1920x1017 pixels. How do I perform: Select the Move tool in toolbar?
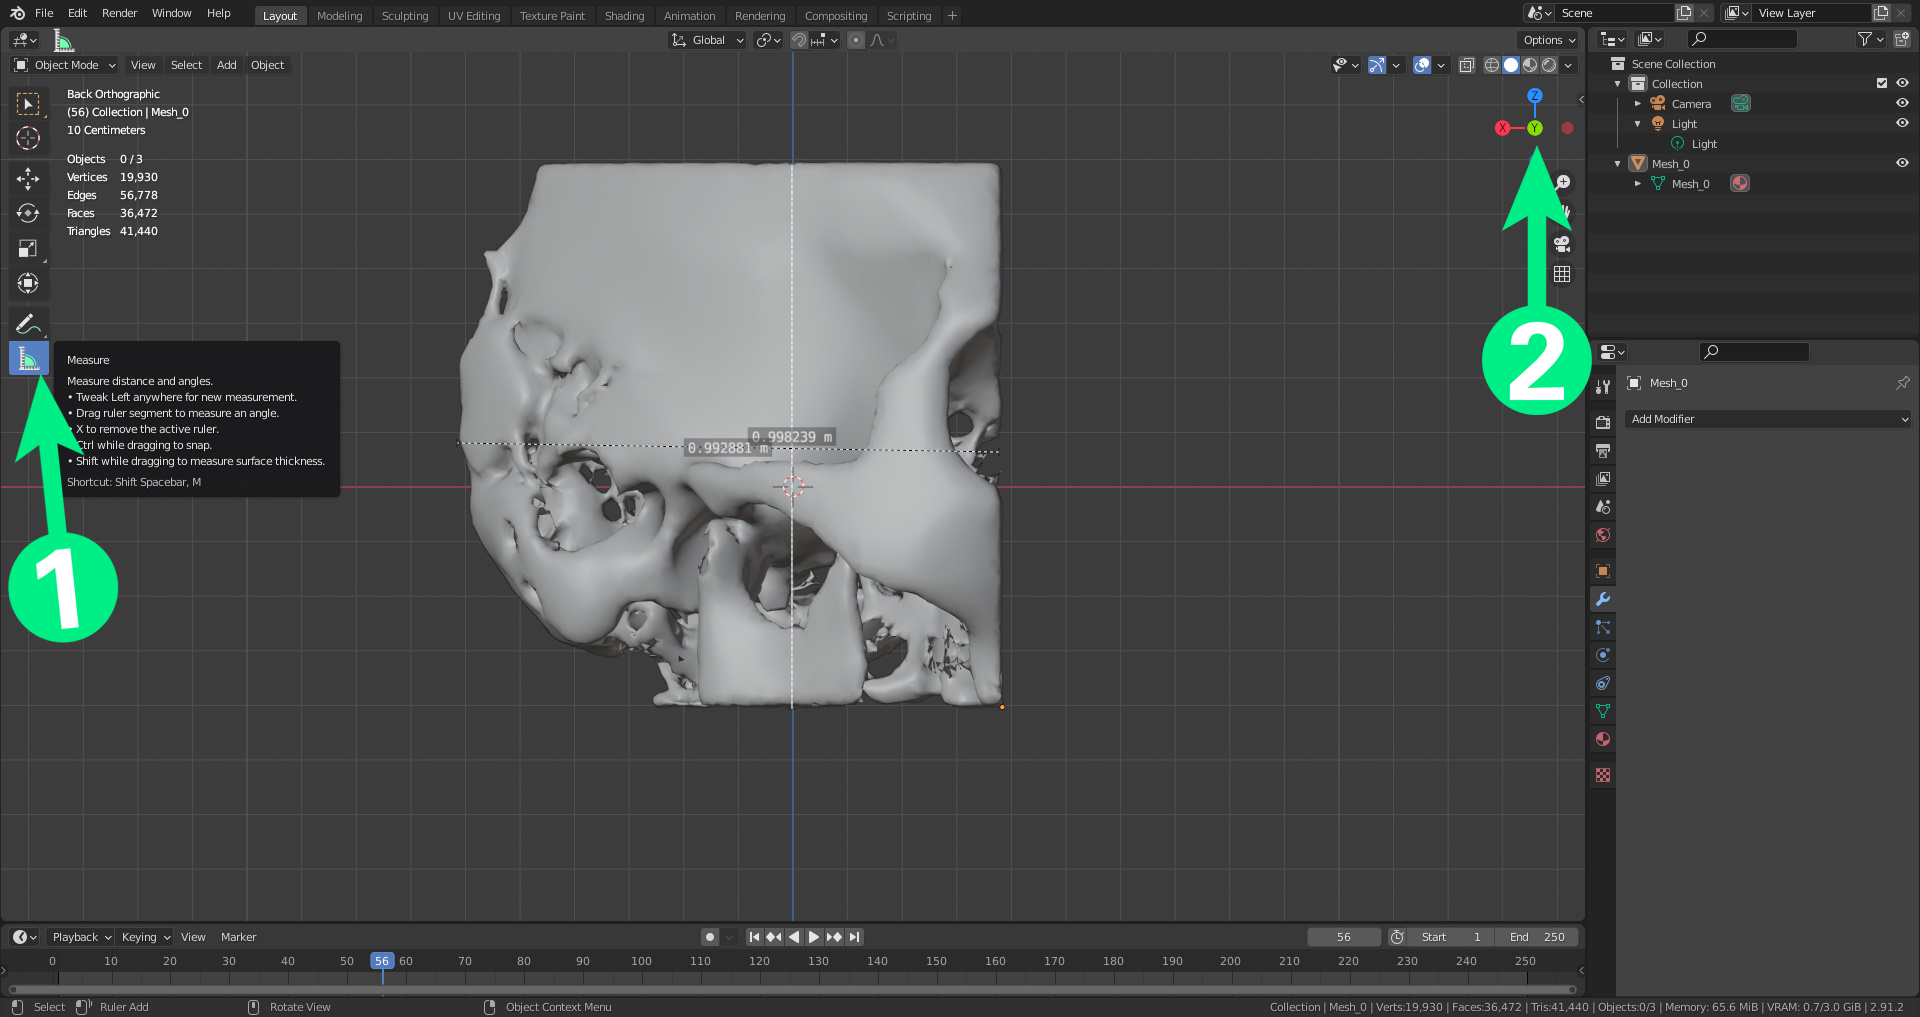click(x=28, y=179)
